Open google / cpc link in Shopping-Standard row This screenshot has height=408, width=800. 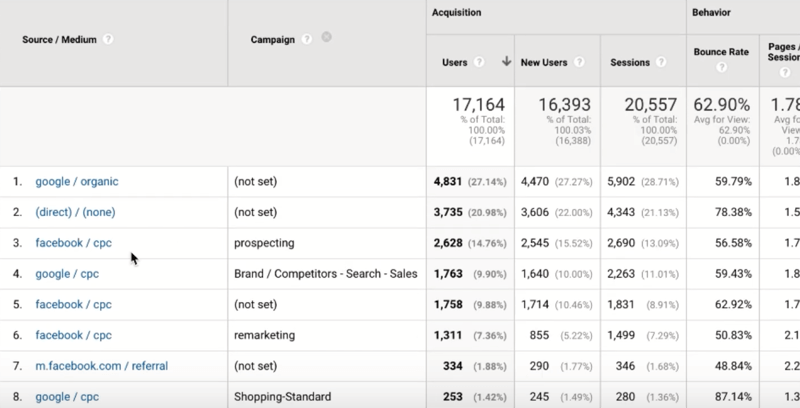click(x=67, y=397)
